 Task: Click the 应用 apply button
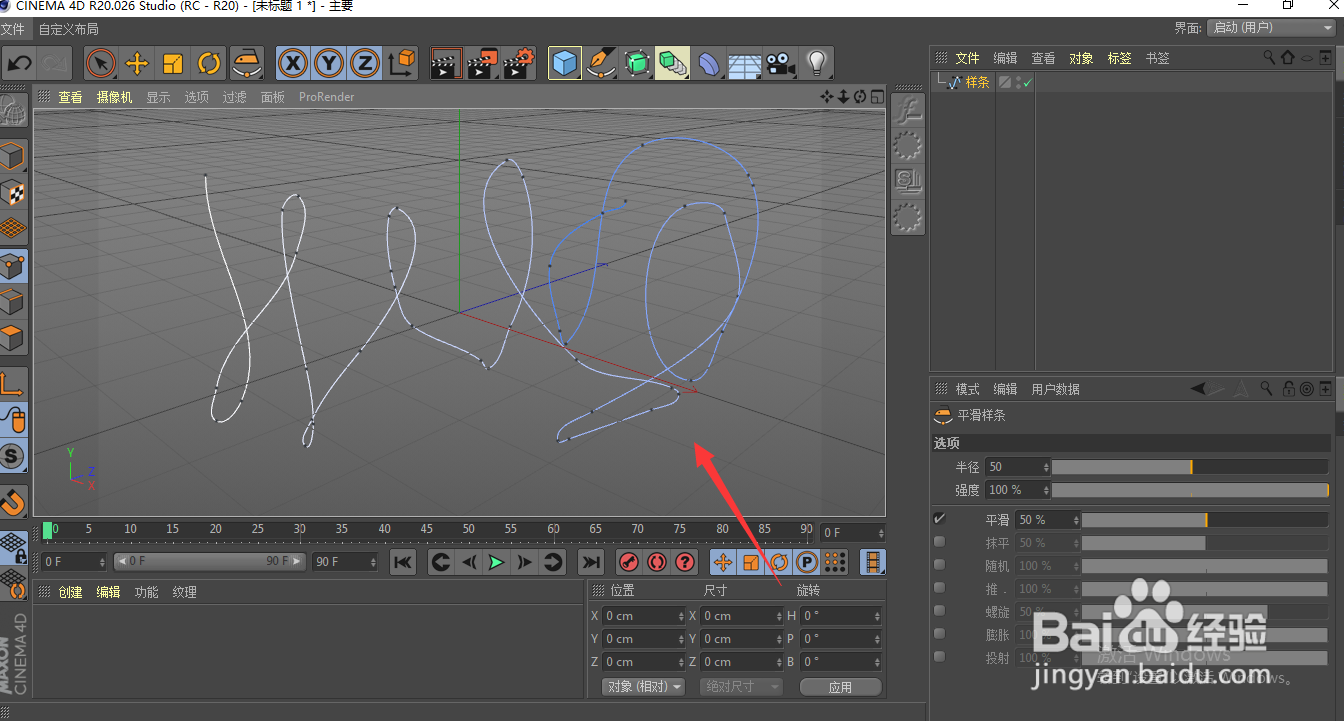[x=840, y=687]
